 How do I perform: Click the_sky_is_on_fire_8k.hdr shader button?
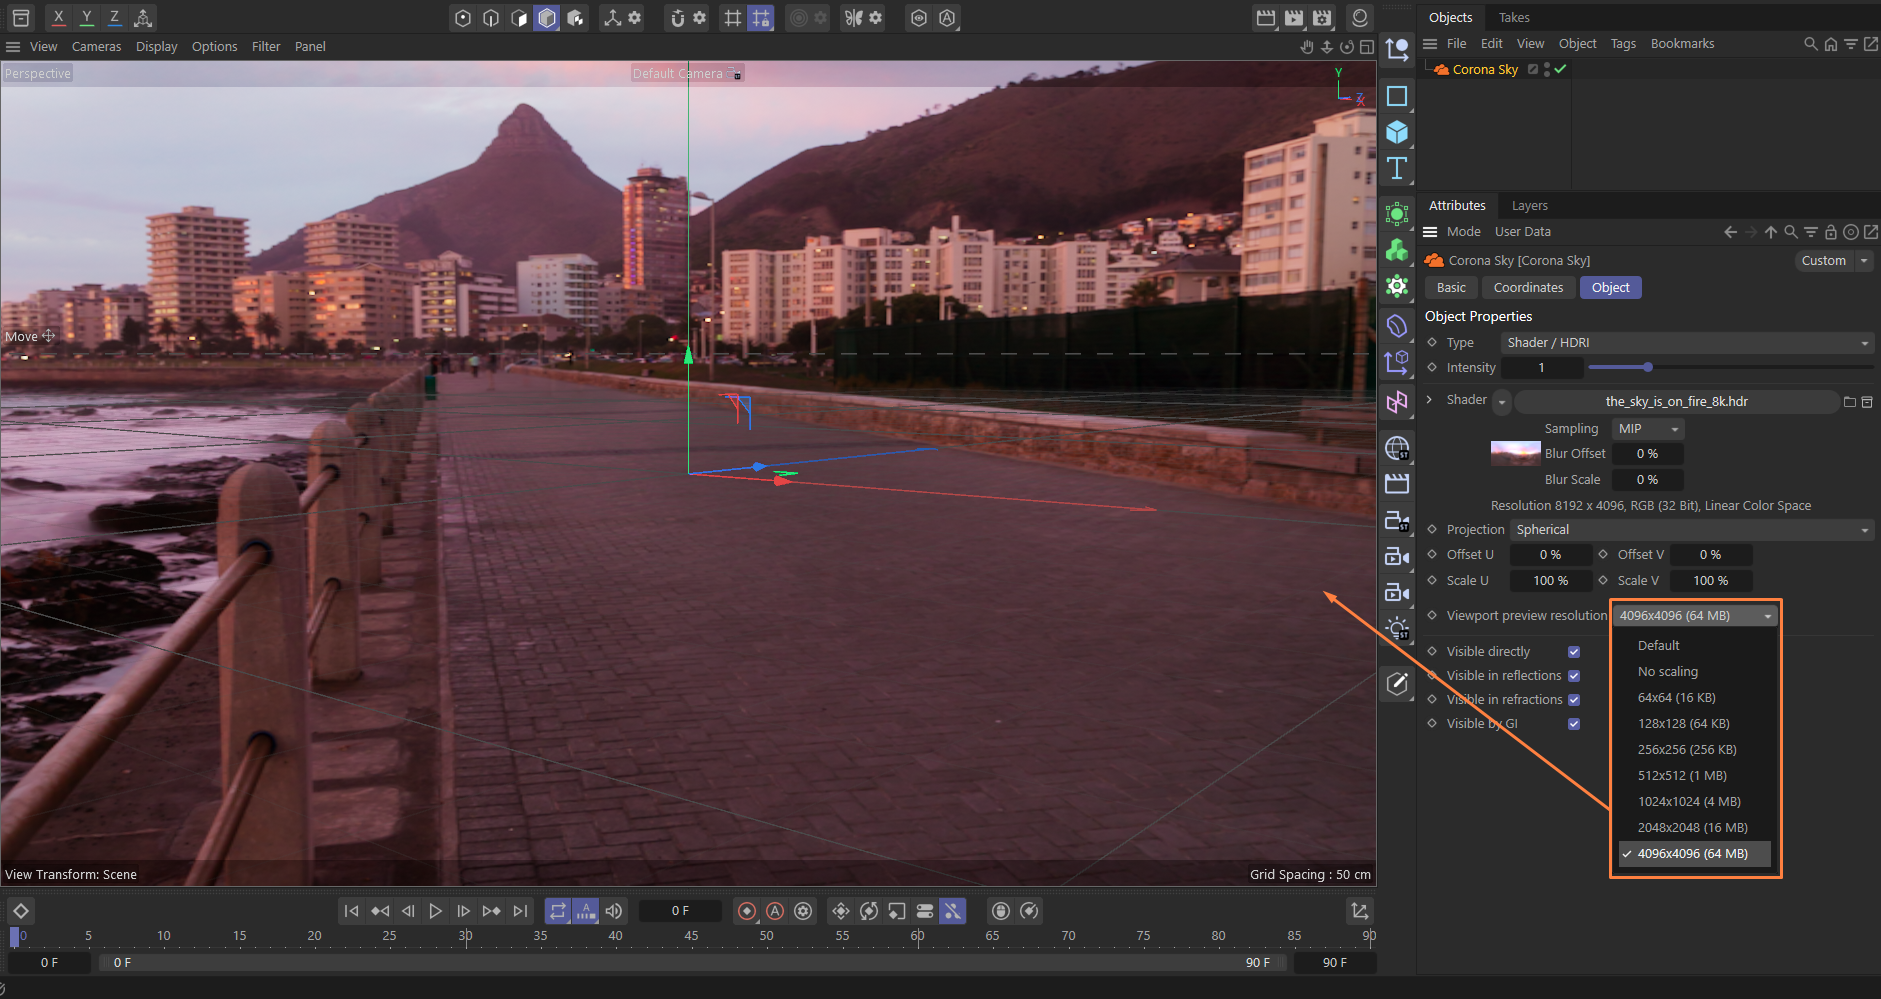click(1677, 402)
